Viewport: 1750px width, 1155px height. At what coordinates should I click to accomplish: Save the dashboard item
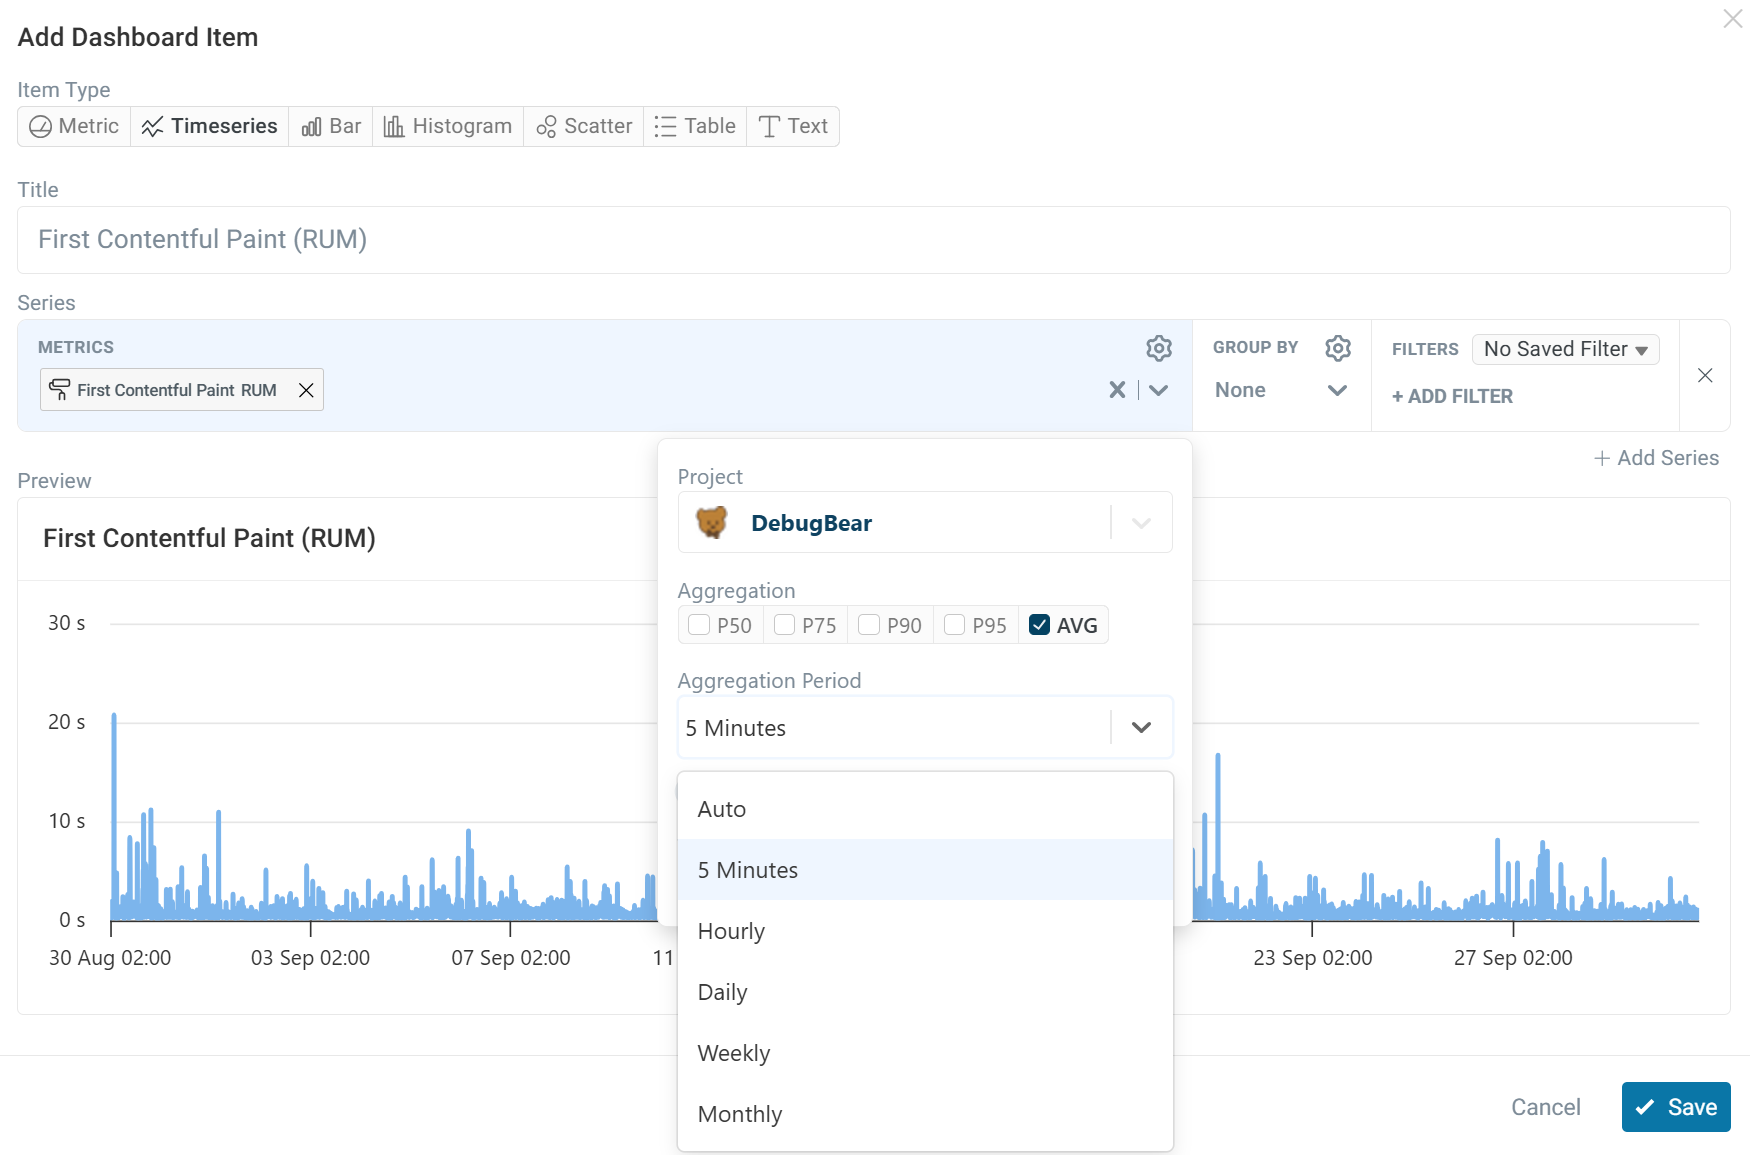click(1676, 1107)
